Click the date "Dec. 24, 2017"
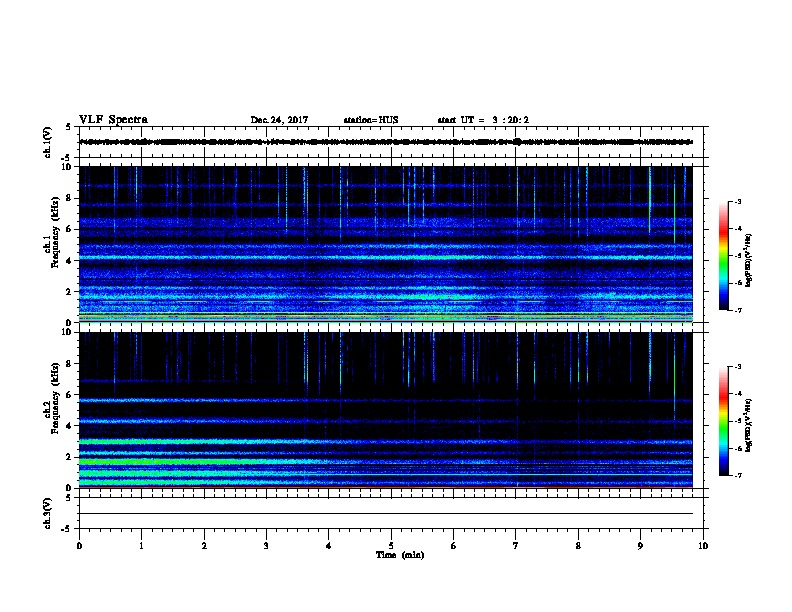 click(279, 120)
